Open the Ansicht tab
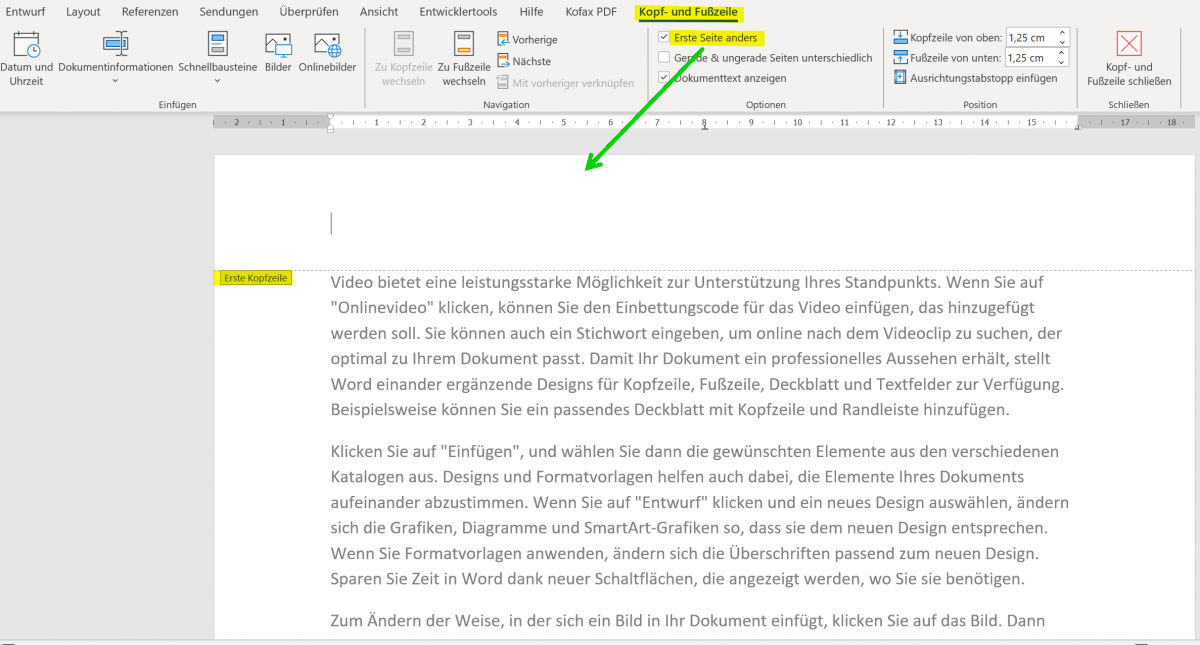 tap(378, 12)
